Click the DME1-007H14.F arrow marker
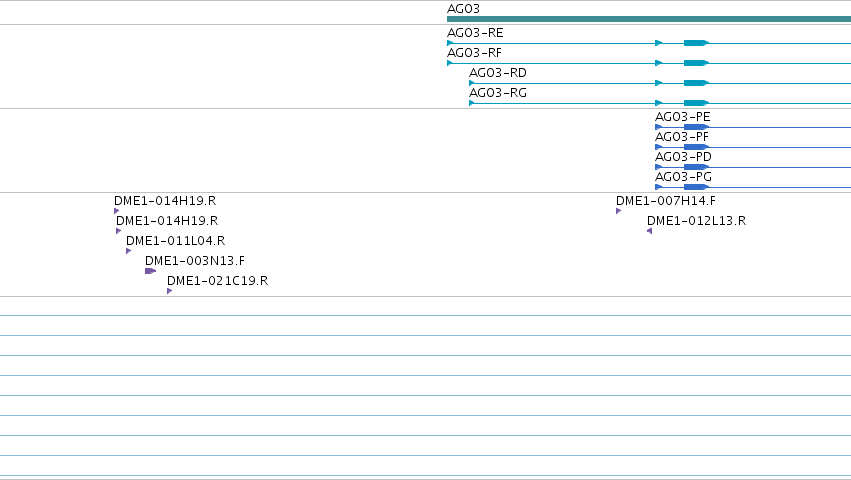This screenshot has width=851, height=480. (618, 211)
